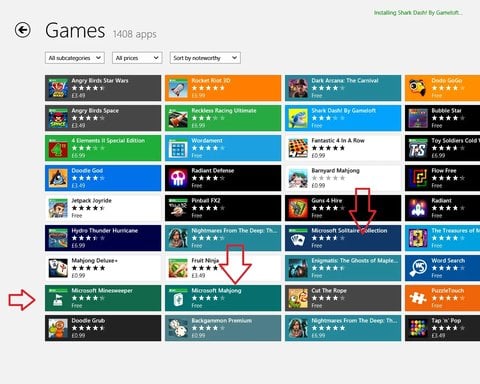Go back using the round arrow button
Screen dimensions: 480x384
(23, 30)
